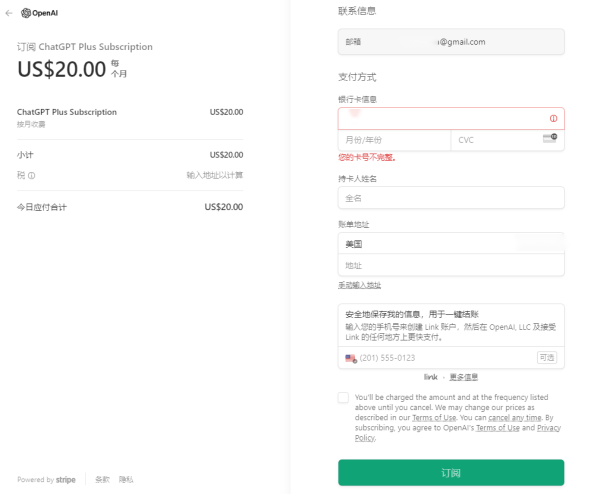Focus the CVC input field
This screenshot has height=494, width=600.
[507, 140]
